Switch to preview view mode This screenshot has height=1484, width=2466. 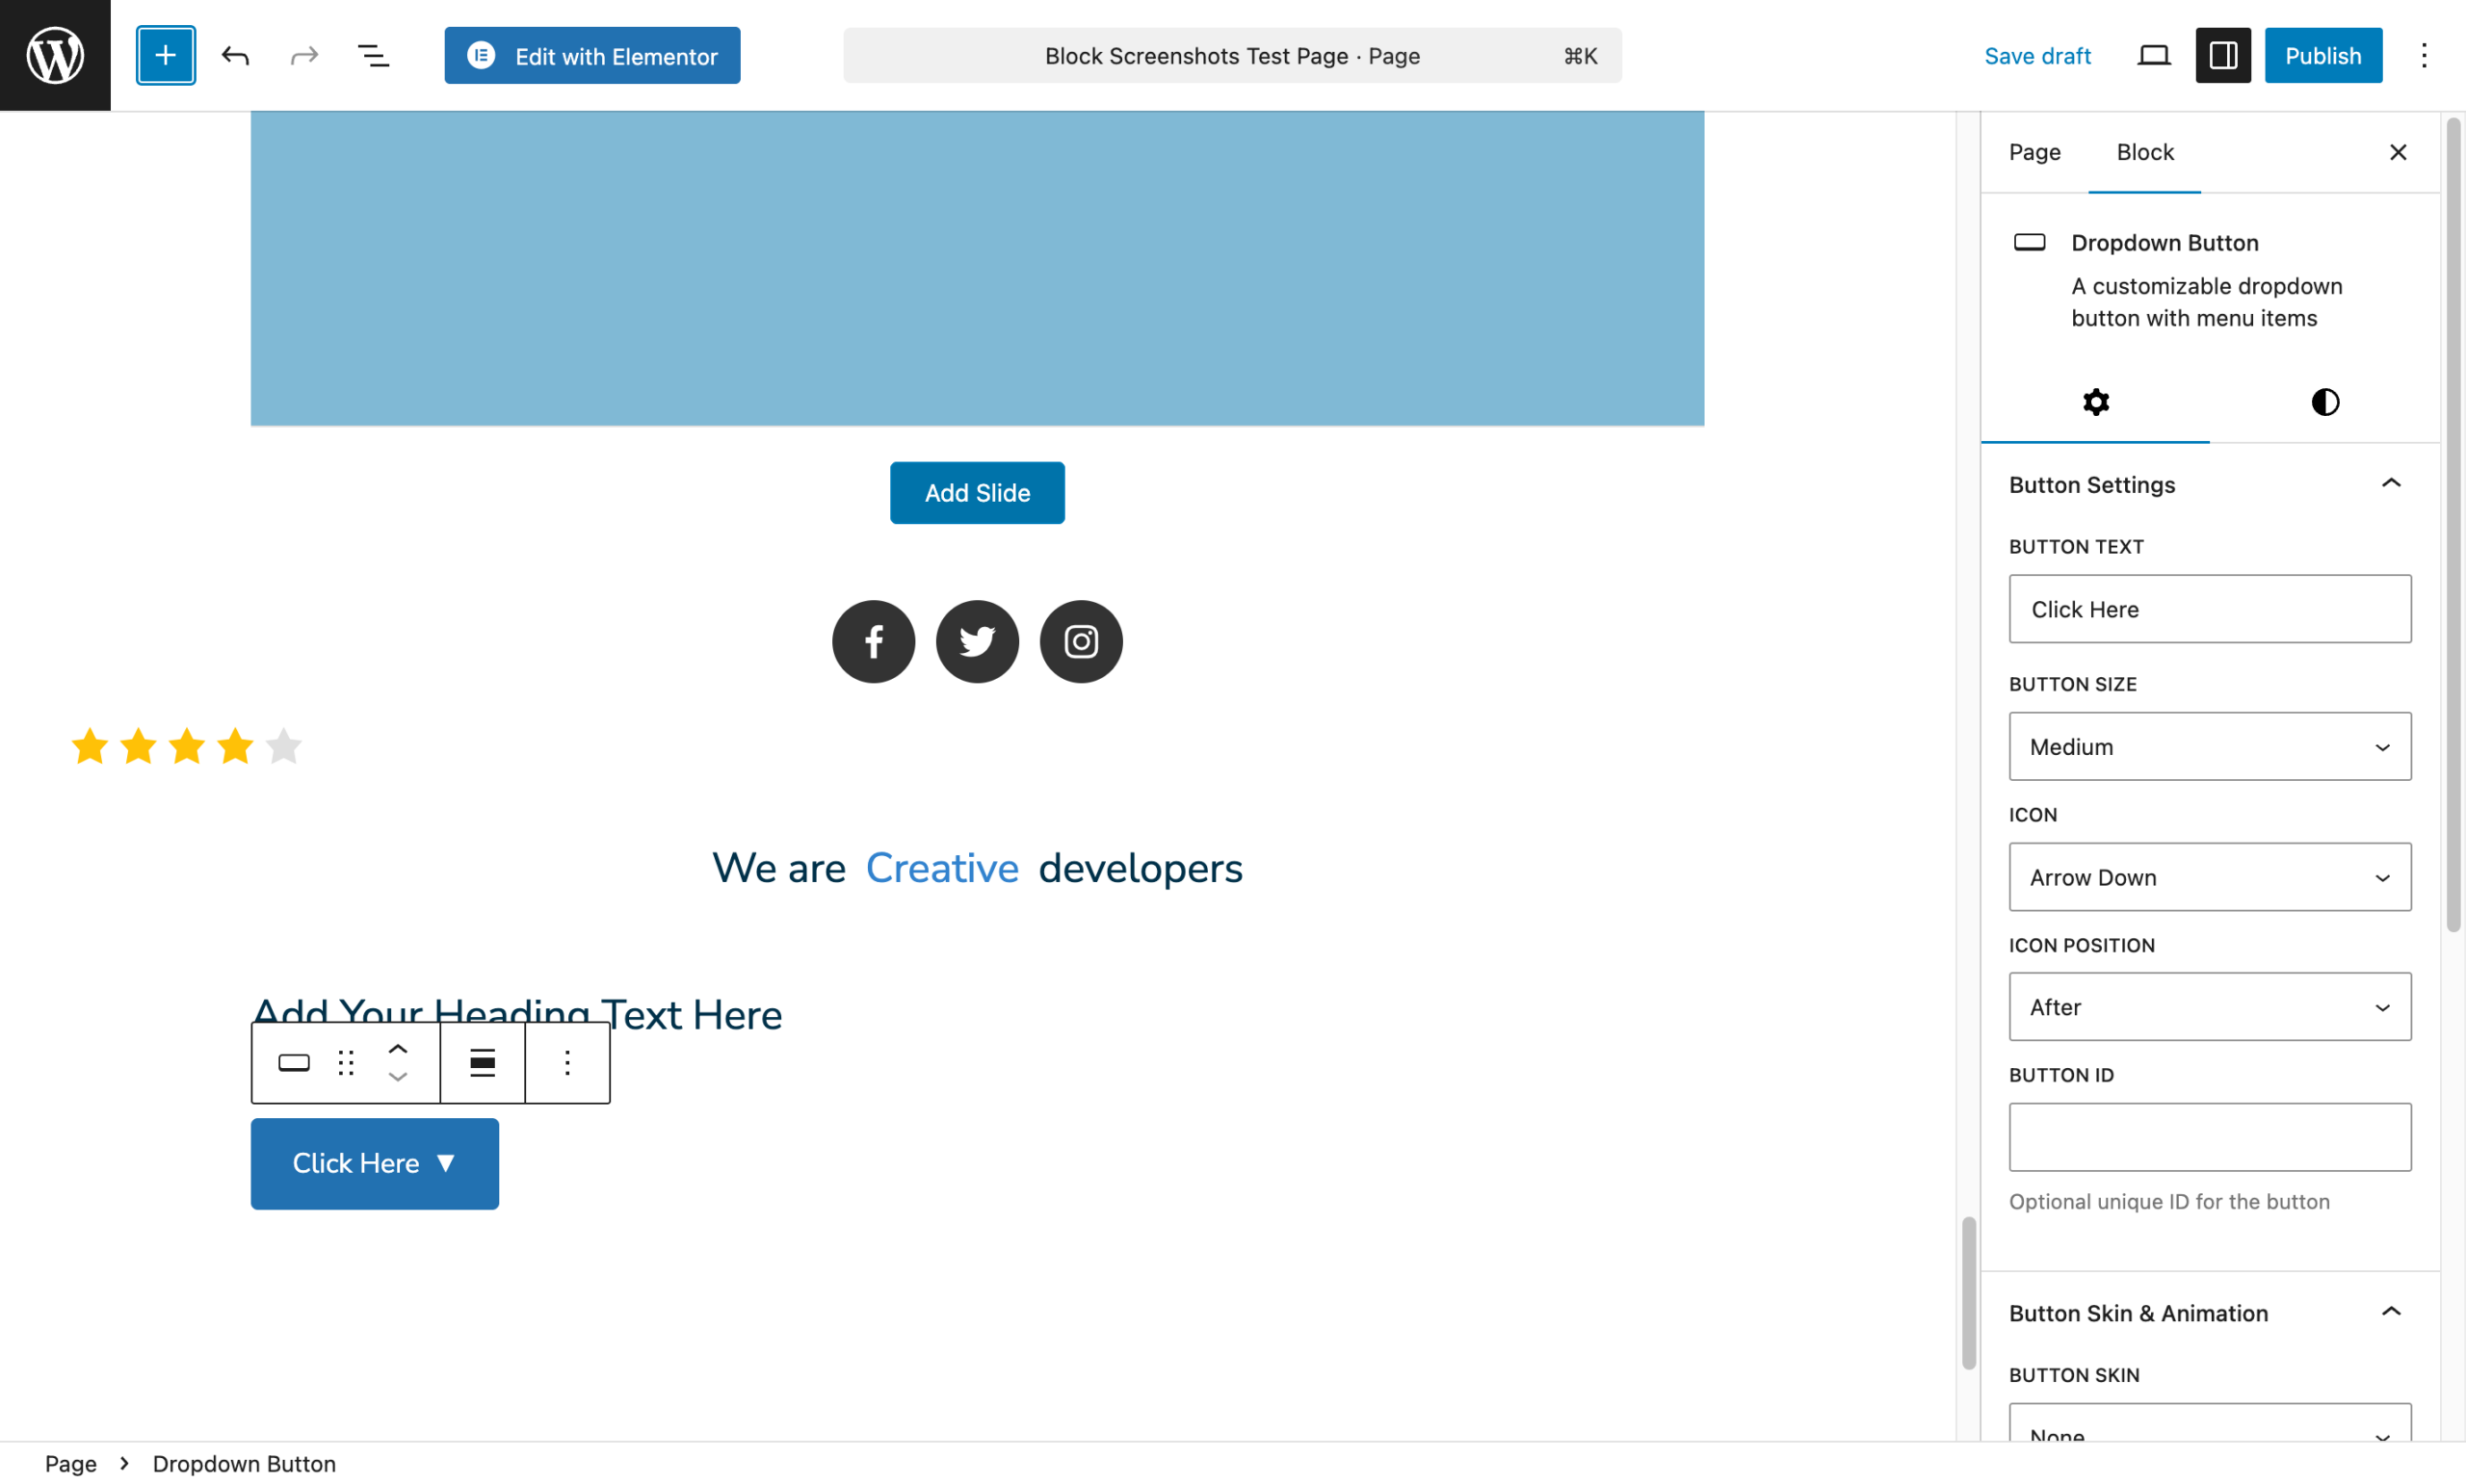coord(2153,55)
